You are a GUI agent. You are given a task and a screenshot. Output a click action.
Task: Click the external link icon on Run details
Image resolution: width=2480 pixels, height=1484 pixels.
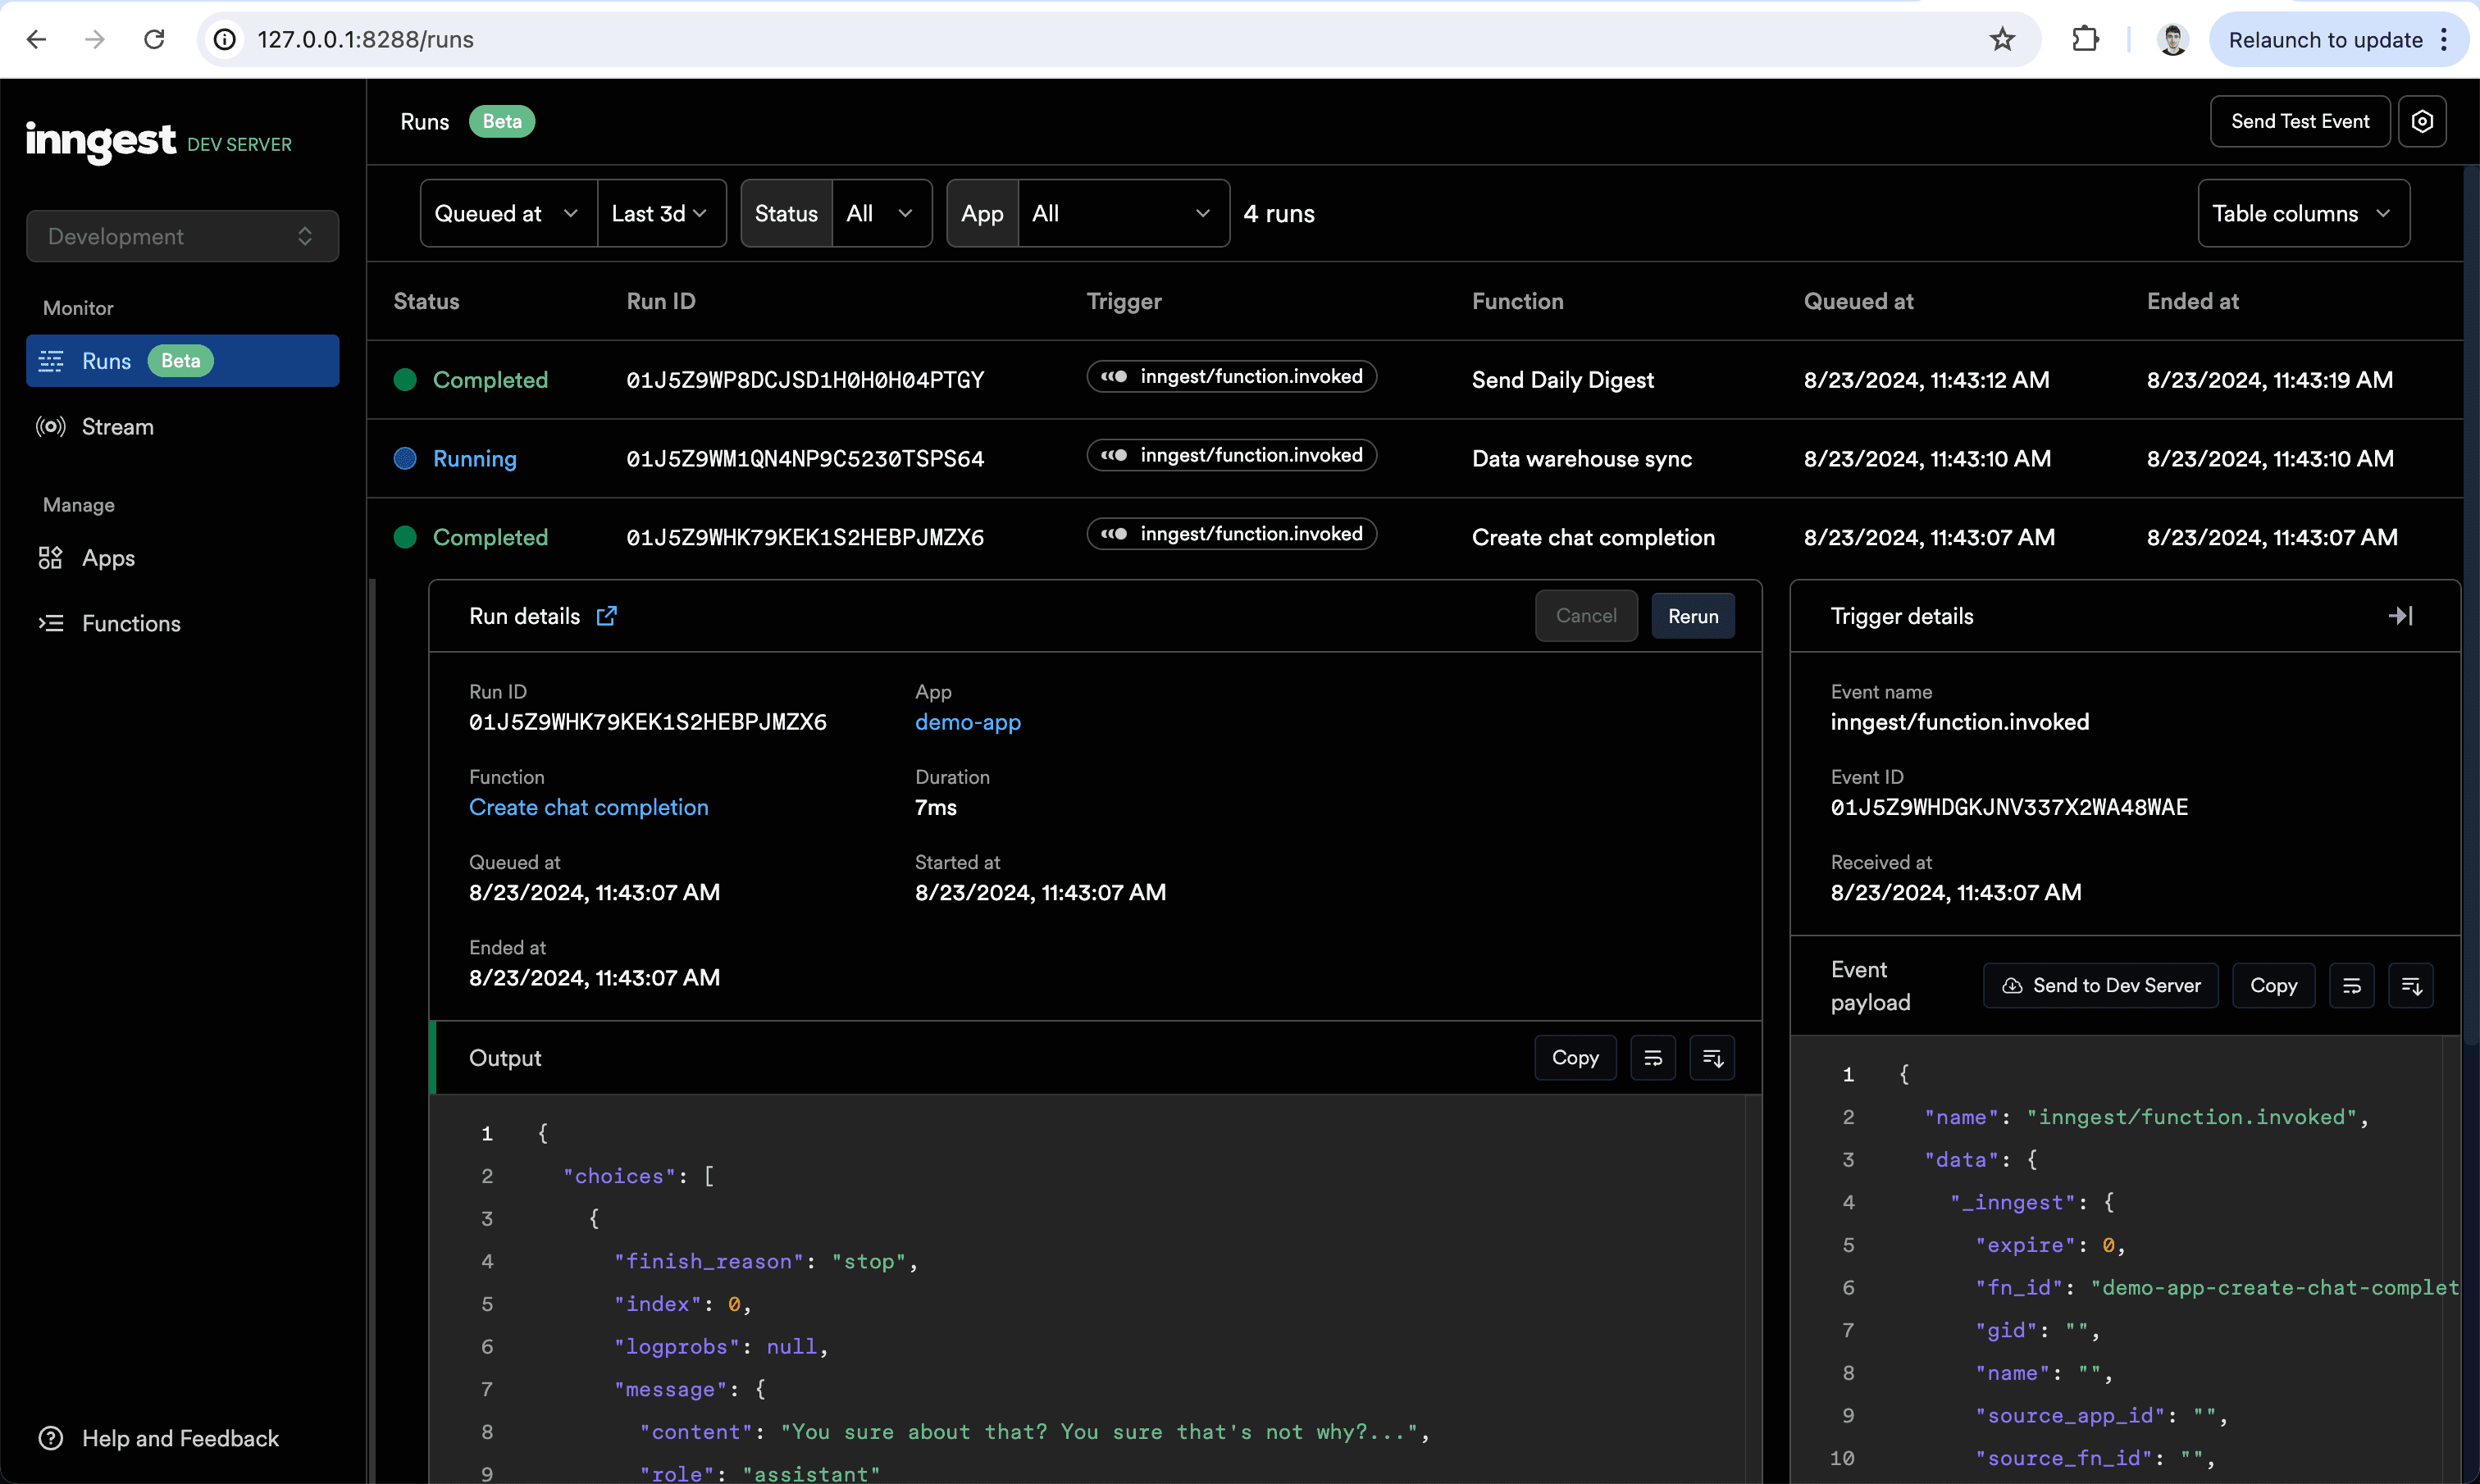[606, 615]
